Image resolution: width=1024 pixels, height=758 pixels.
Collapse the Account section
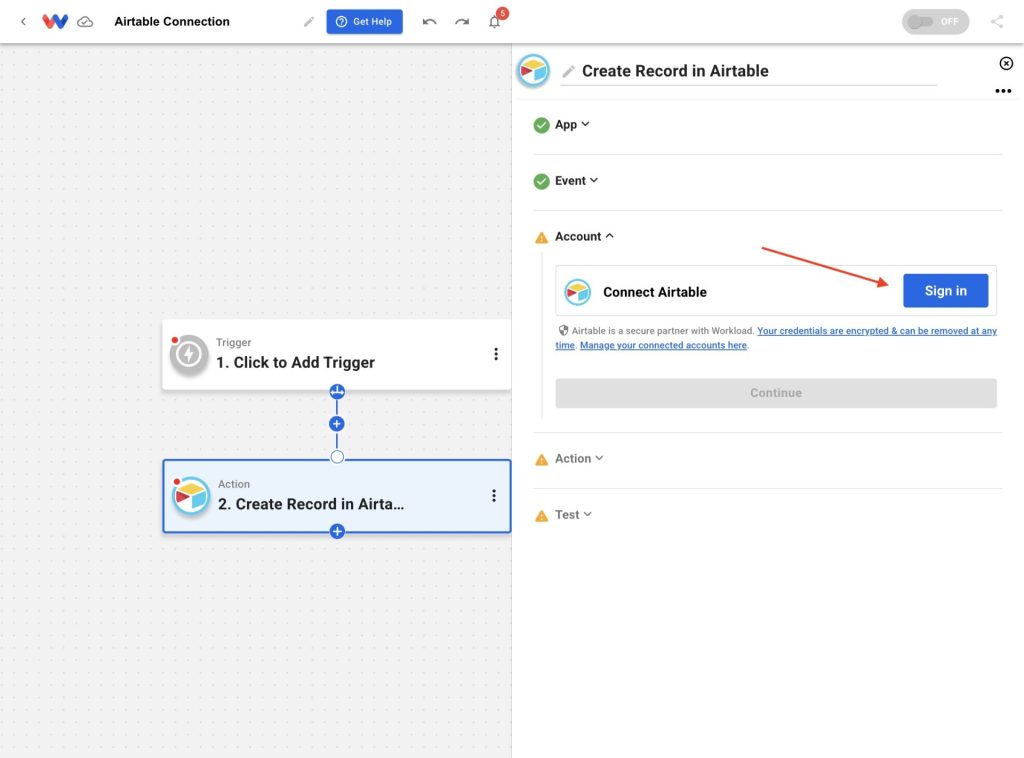tap(584, 236)
